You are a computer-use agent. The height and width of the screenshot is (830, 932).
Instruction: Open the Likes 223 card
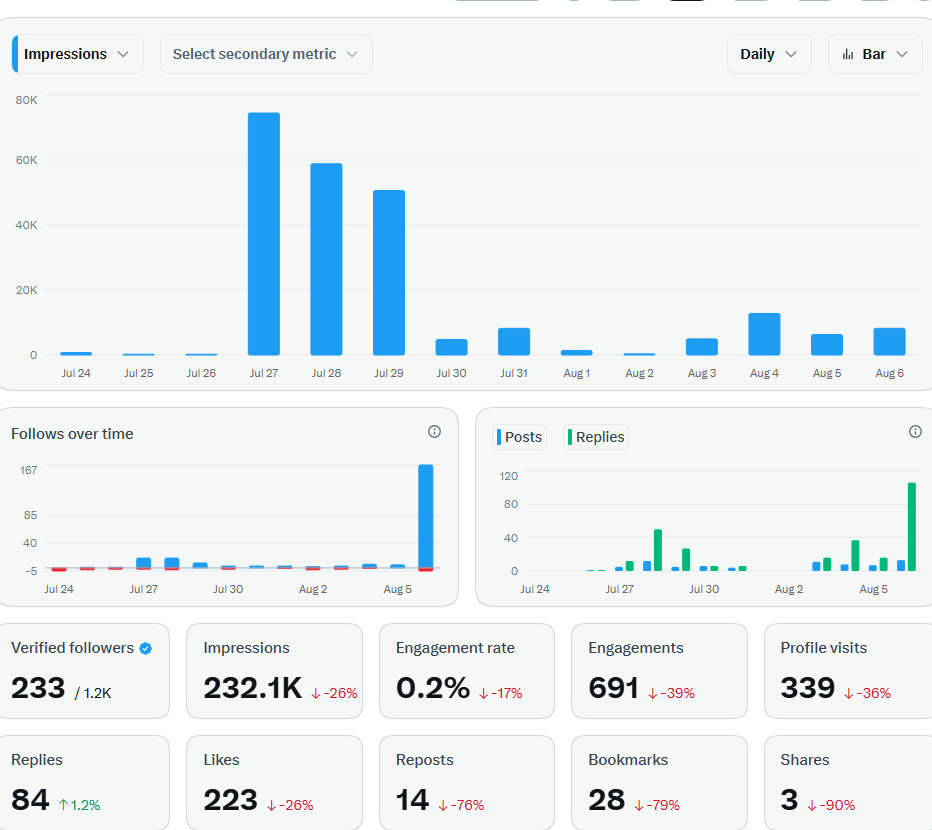coord(275,782)
